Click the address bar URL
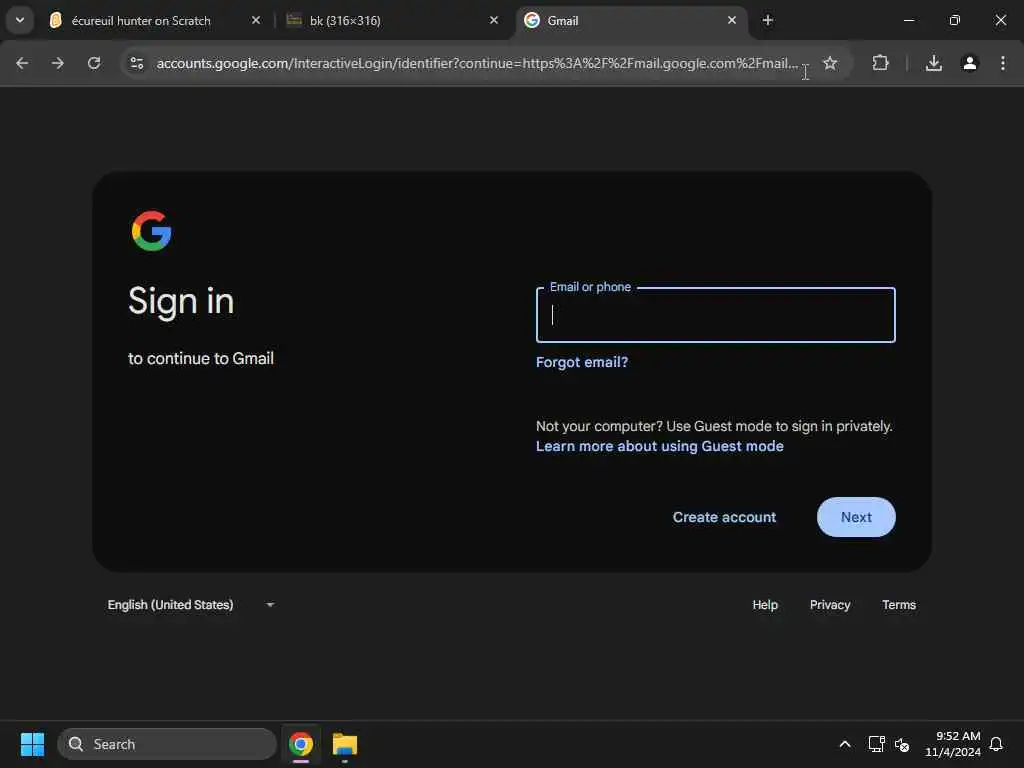This screenshot has height=768, width=1024. (x=477, y=63)
